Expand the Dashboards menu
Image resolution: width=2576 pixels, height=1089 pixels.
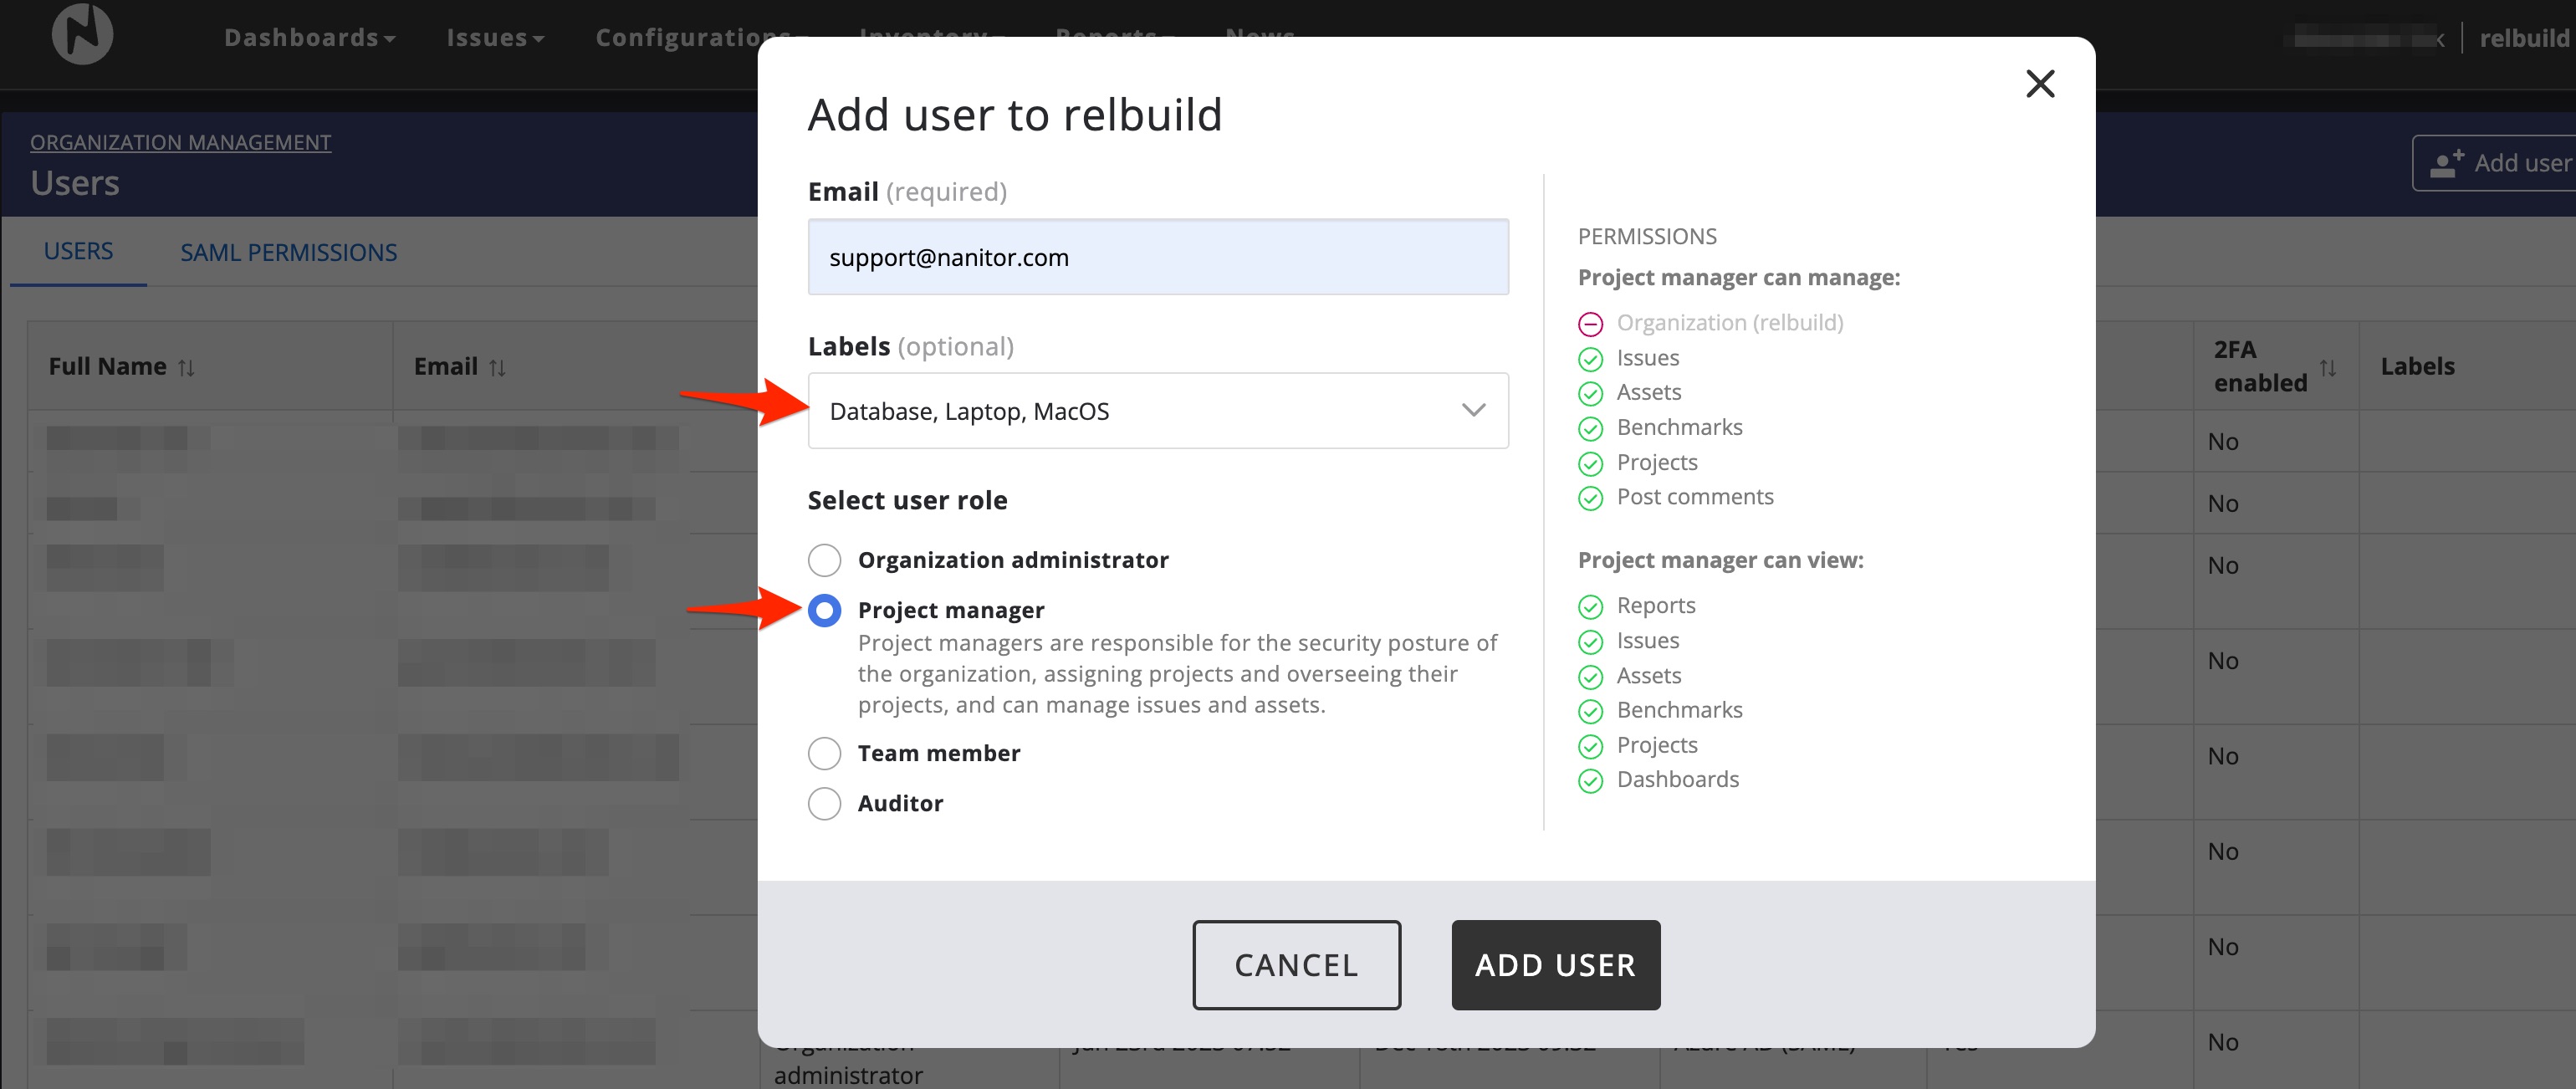(310, 37)
